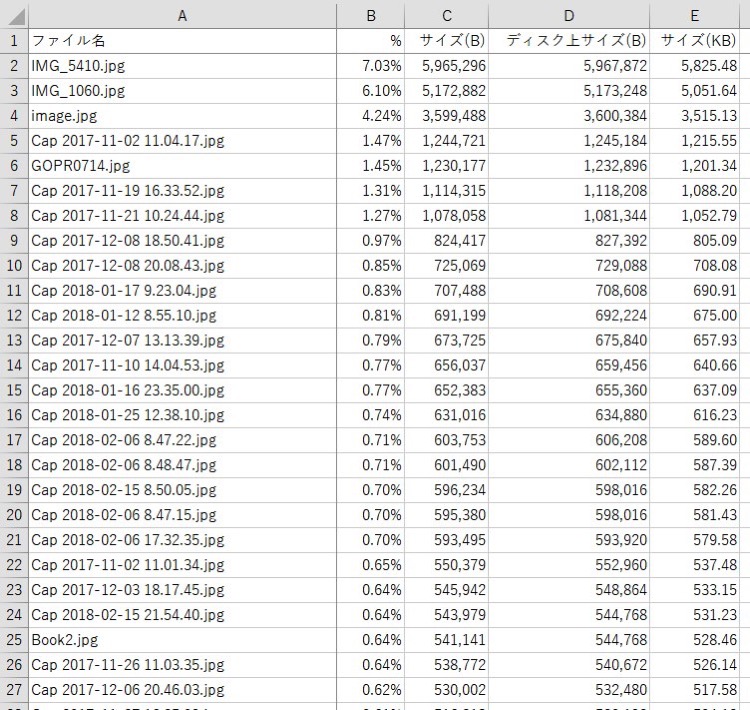Select the cell with value 5,965,296
The image size is (750, 710).
coord(447,66)
